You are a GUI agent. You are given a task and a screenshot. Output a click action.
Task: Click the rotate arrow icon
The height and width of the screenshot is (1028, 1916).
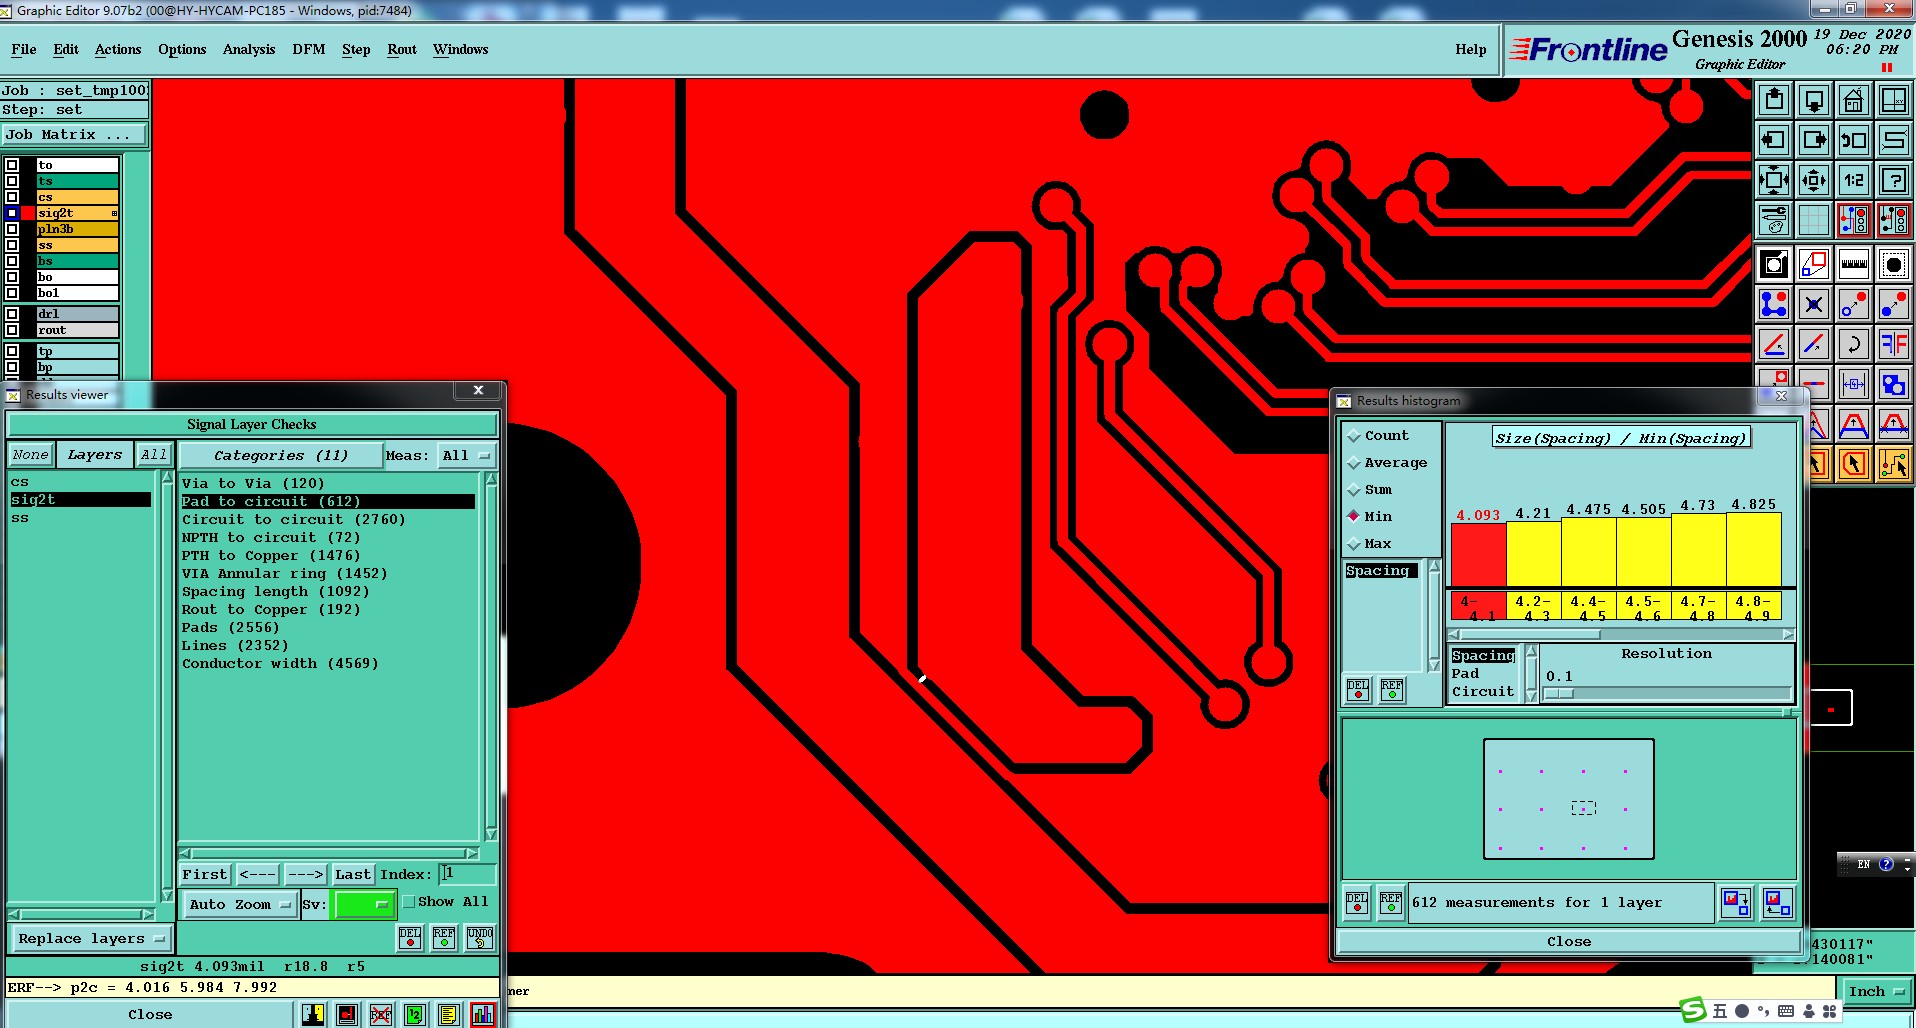click(x=1854, y=345)
